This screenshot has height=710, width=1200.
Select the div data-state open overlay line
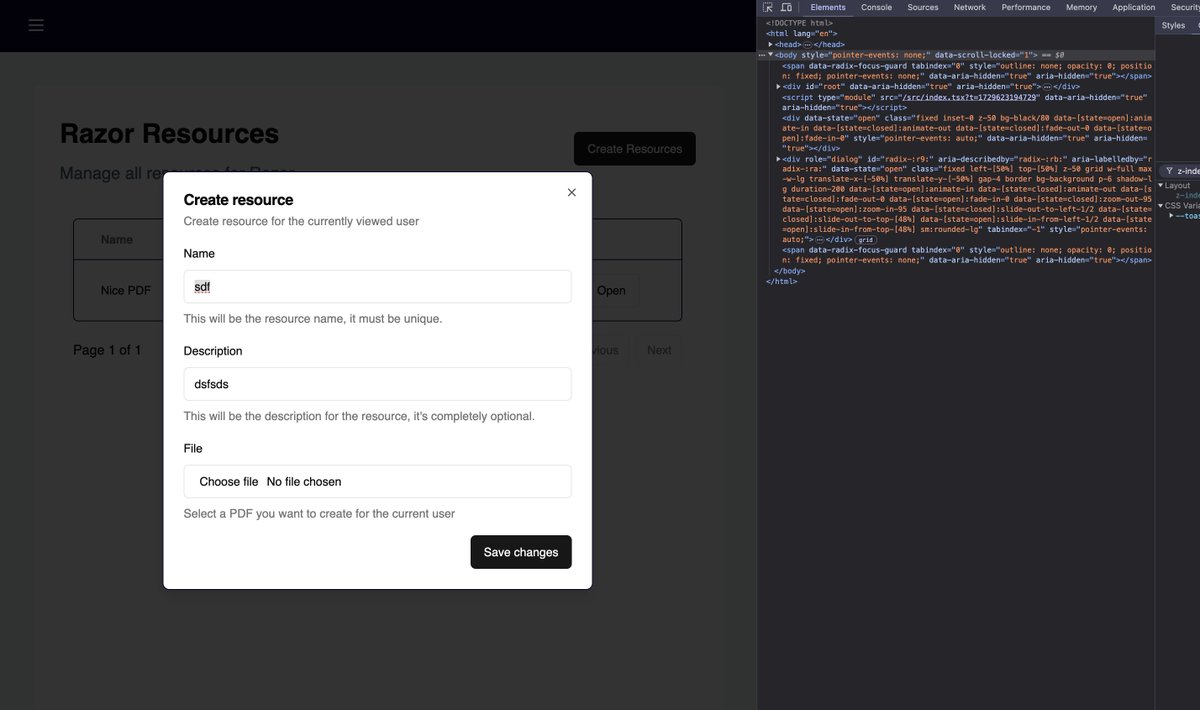pyautogui.click(x=967, y=133)
